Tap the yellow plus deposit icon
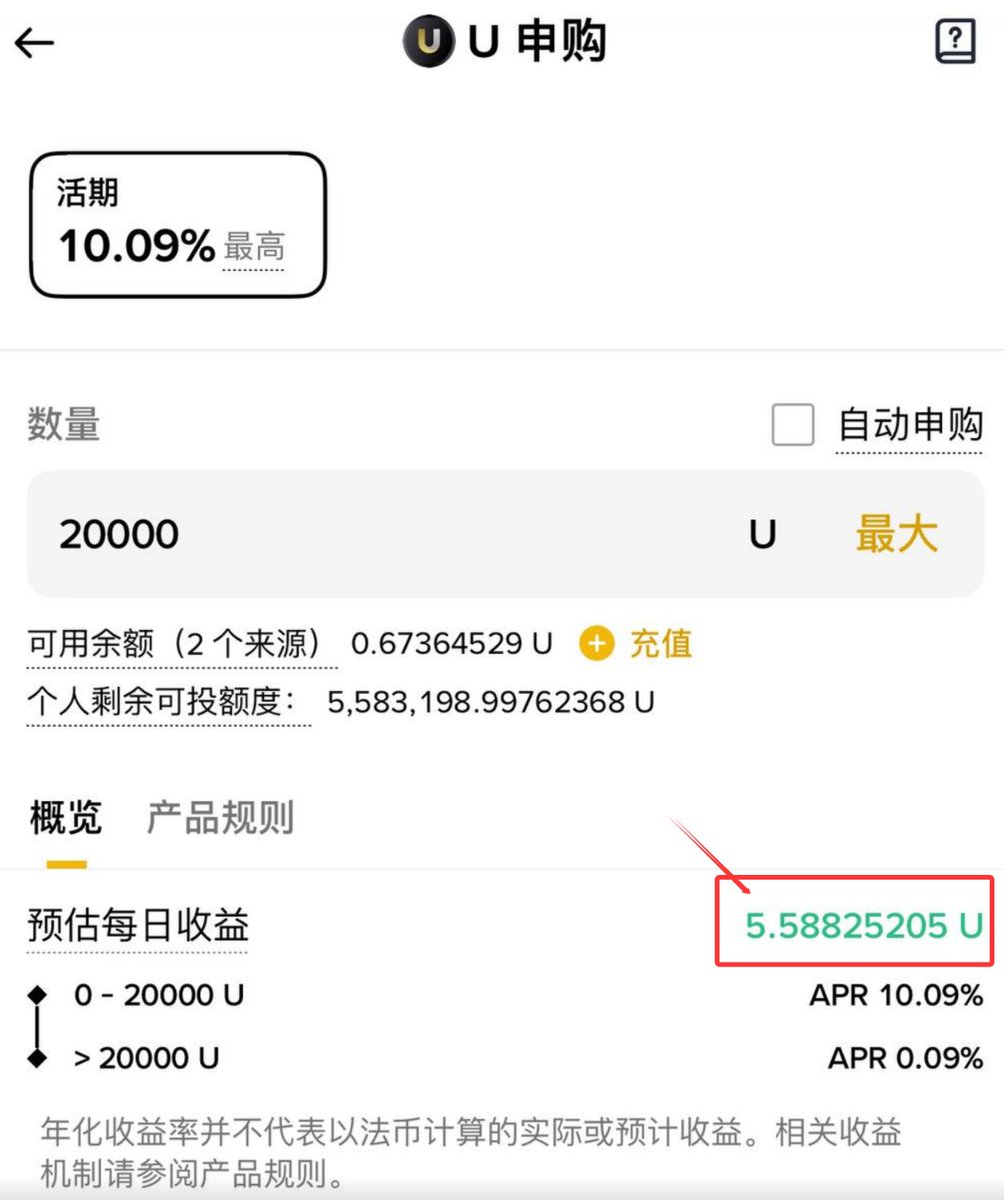 [x=596, y=644]
